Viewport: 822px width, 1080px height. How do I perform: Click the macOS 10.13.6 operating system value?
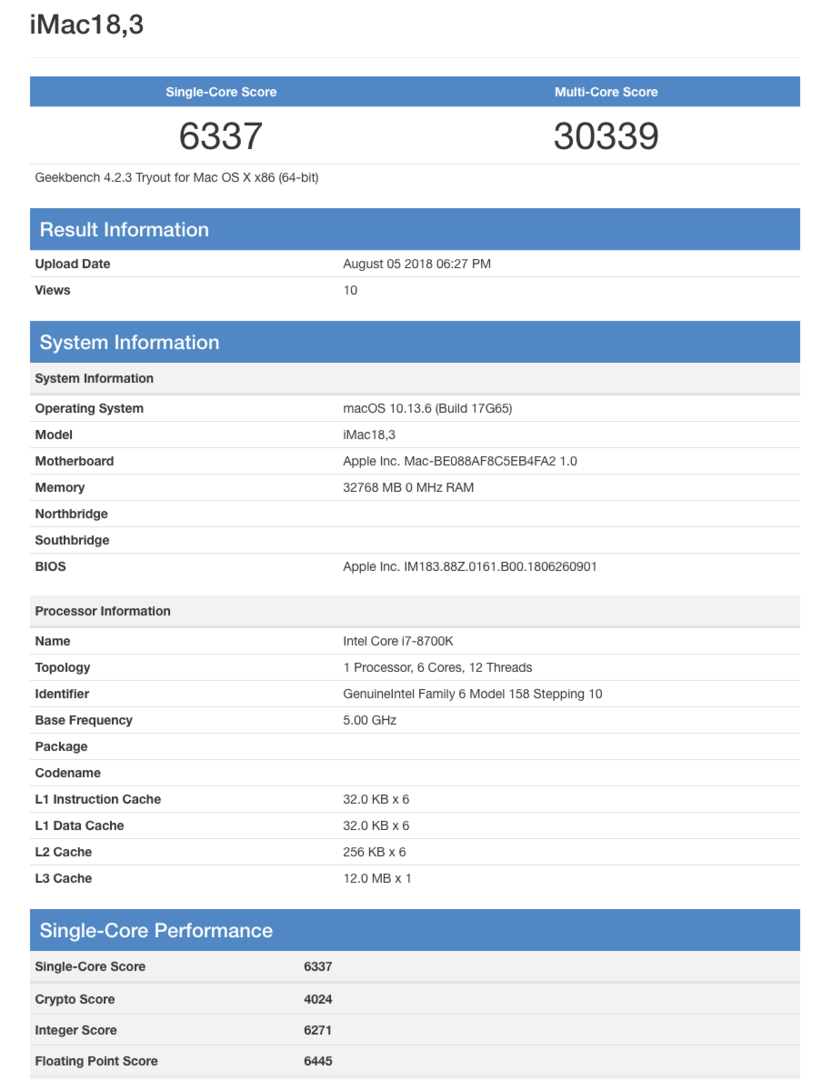pos(427,408)
